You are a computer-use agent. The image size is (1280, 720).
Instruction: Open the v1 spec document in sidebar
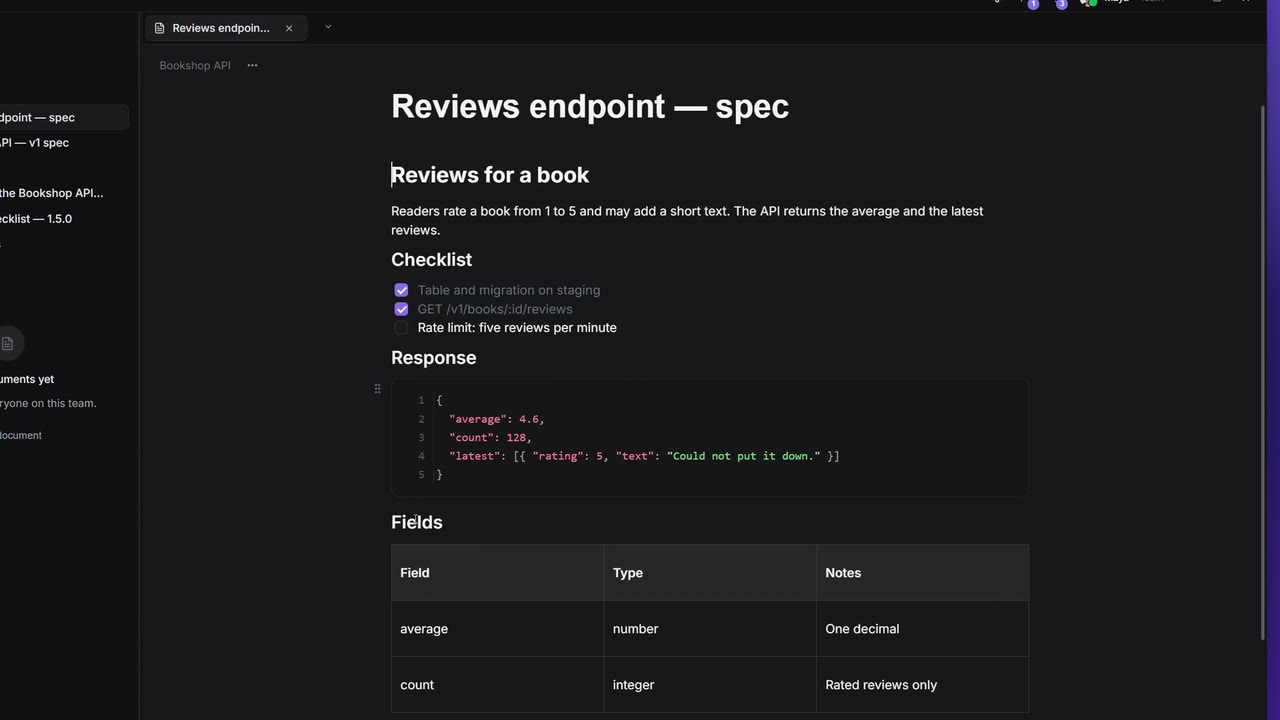tap(35, 143)
